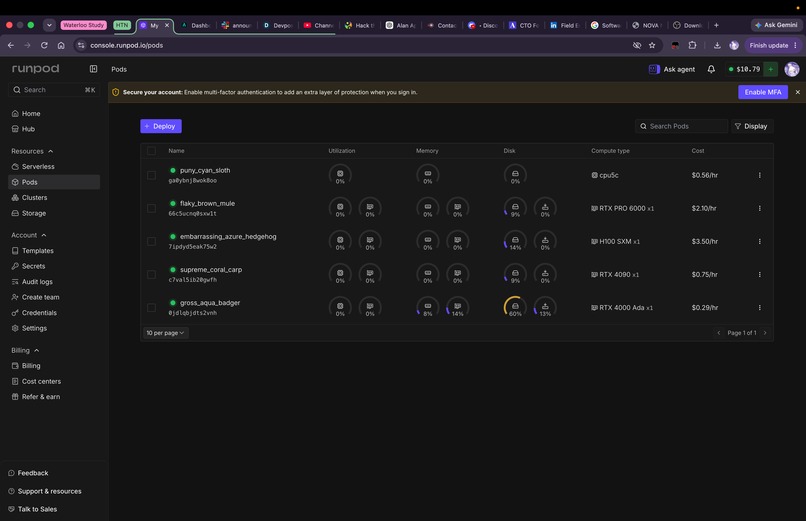Image resolution: width=806 pixels, height=521 pixels.
Task: Focus the sidebar Search box
Action: (x=54, y=90)
